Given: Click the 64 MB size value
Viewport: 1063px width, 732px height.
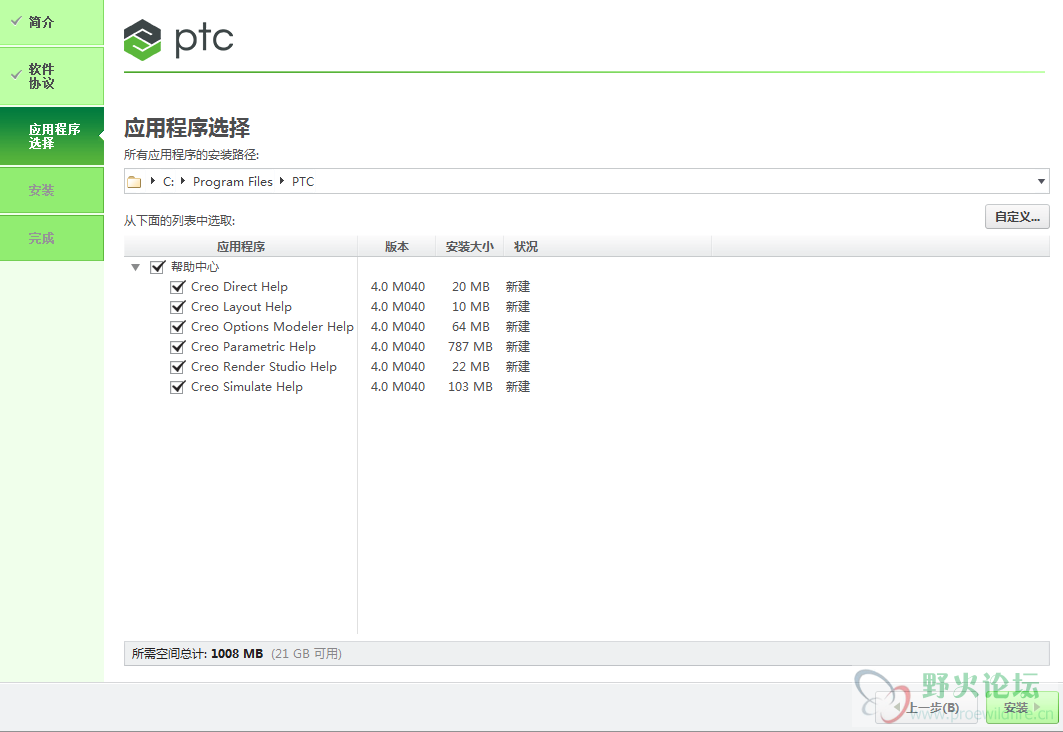Looking at the screenshot, I should (x=470, y=327).
